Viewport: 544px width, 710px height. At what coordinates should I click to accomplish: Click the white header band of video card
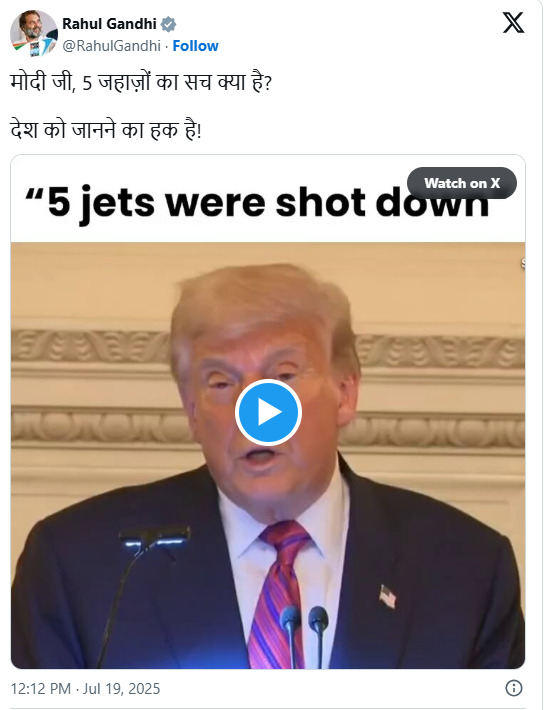[268, 199]
